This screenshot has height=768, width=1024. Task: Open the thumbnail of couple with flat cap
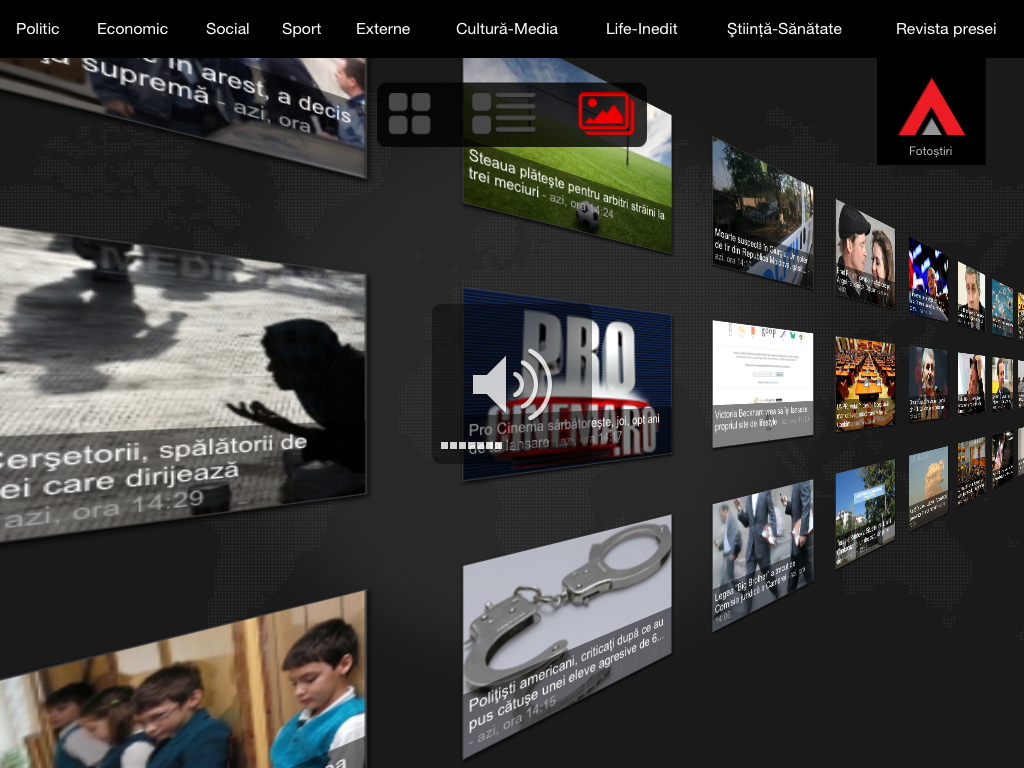pyautogui.click(x=865, y=254)
